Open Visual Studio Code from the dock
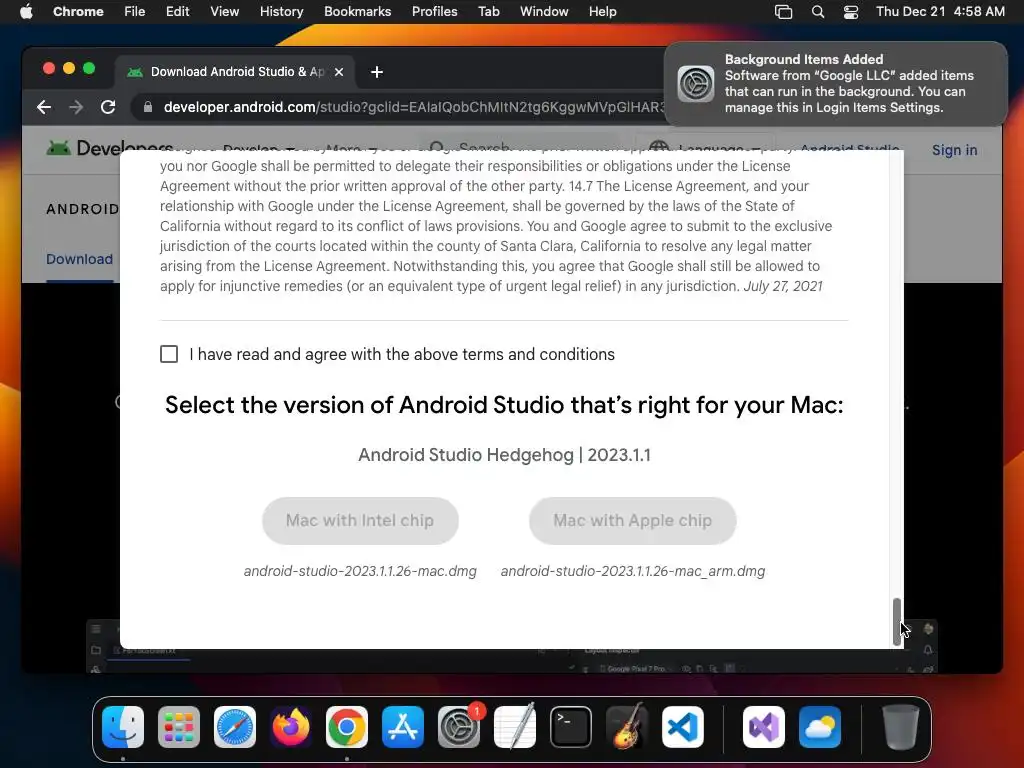The image size is (1024, 768). point(683,727)
